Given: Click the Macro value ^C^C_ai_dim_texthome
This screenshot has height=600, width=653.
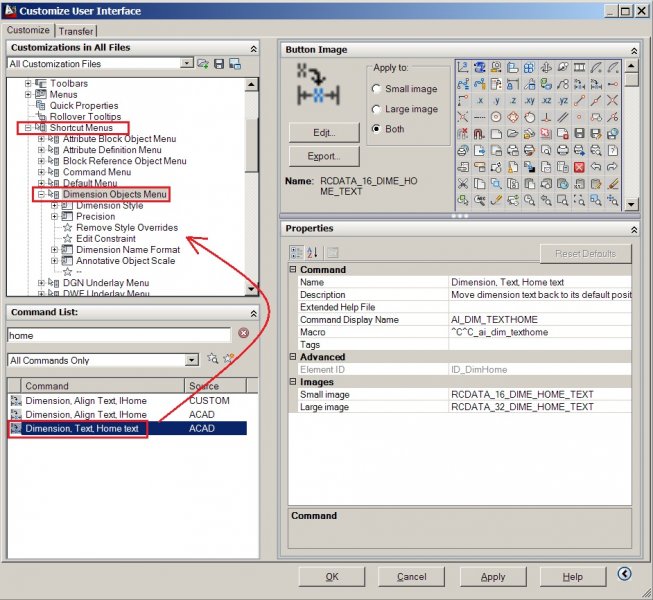Looking at the screenshot, I should point(499,332).
